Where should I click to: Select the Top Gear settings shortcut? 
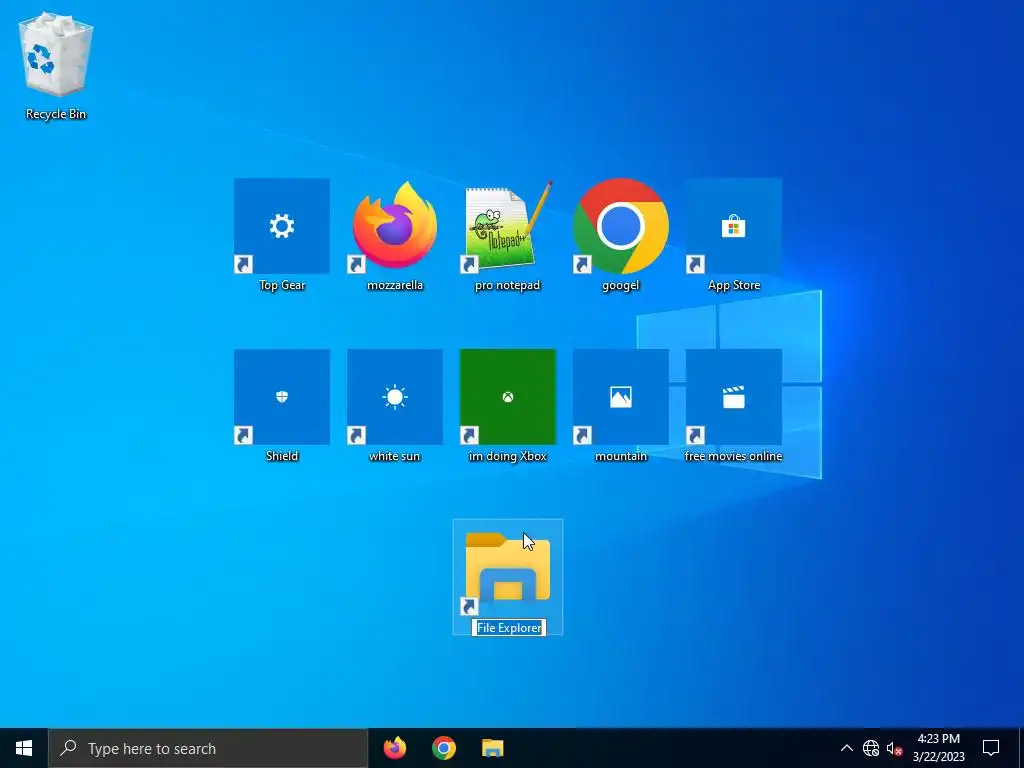pyautogui.click(x=281, y=226)
